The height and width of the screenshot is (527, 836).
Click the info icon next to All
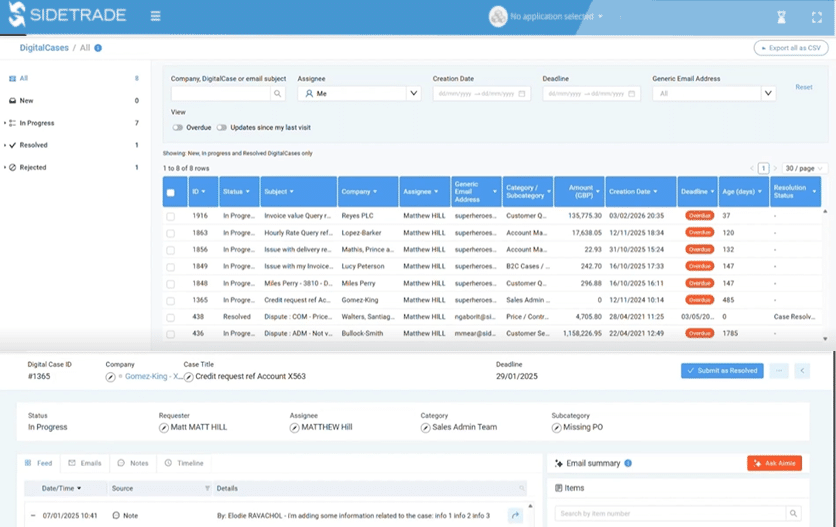(x=98, y=48)
